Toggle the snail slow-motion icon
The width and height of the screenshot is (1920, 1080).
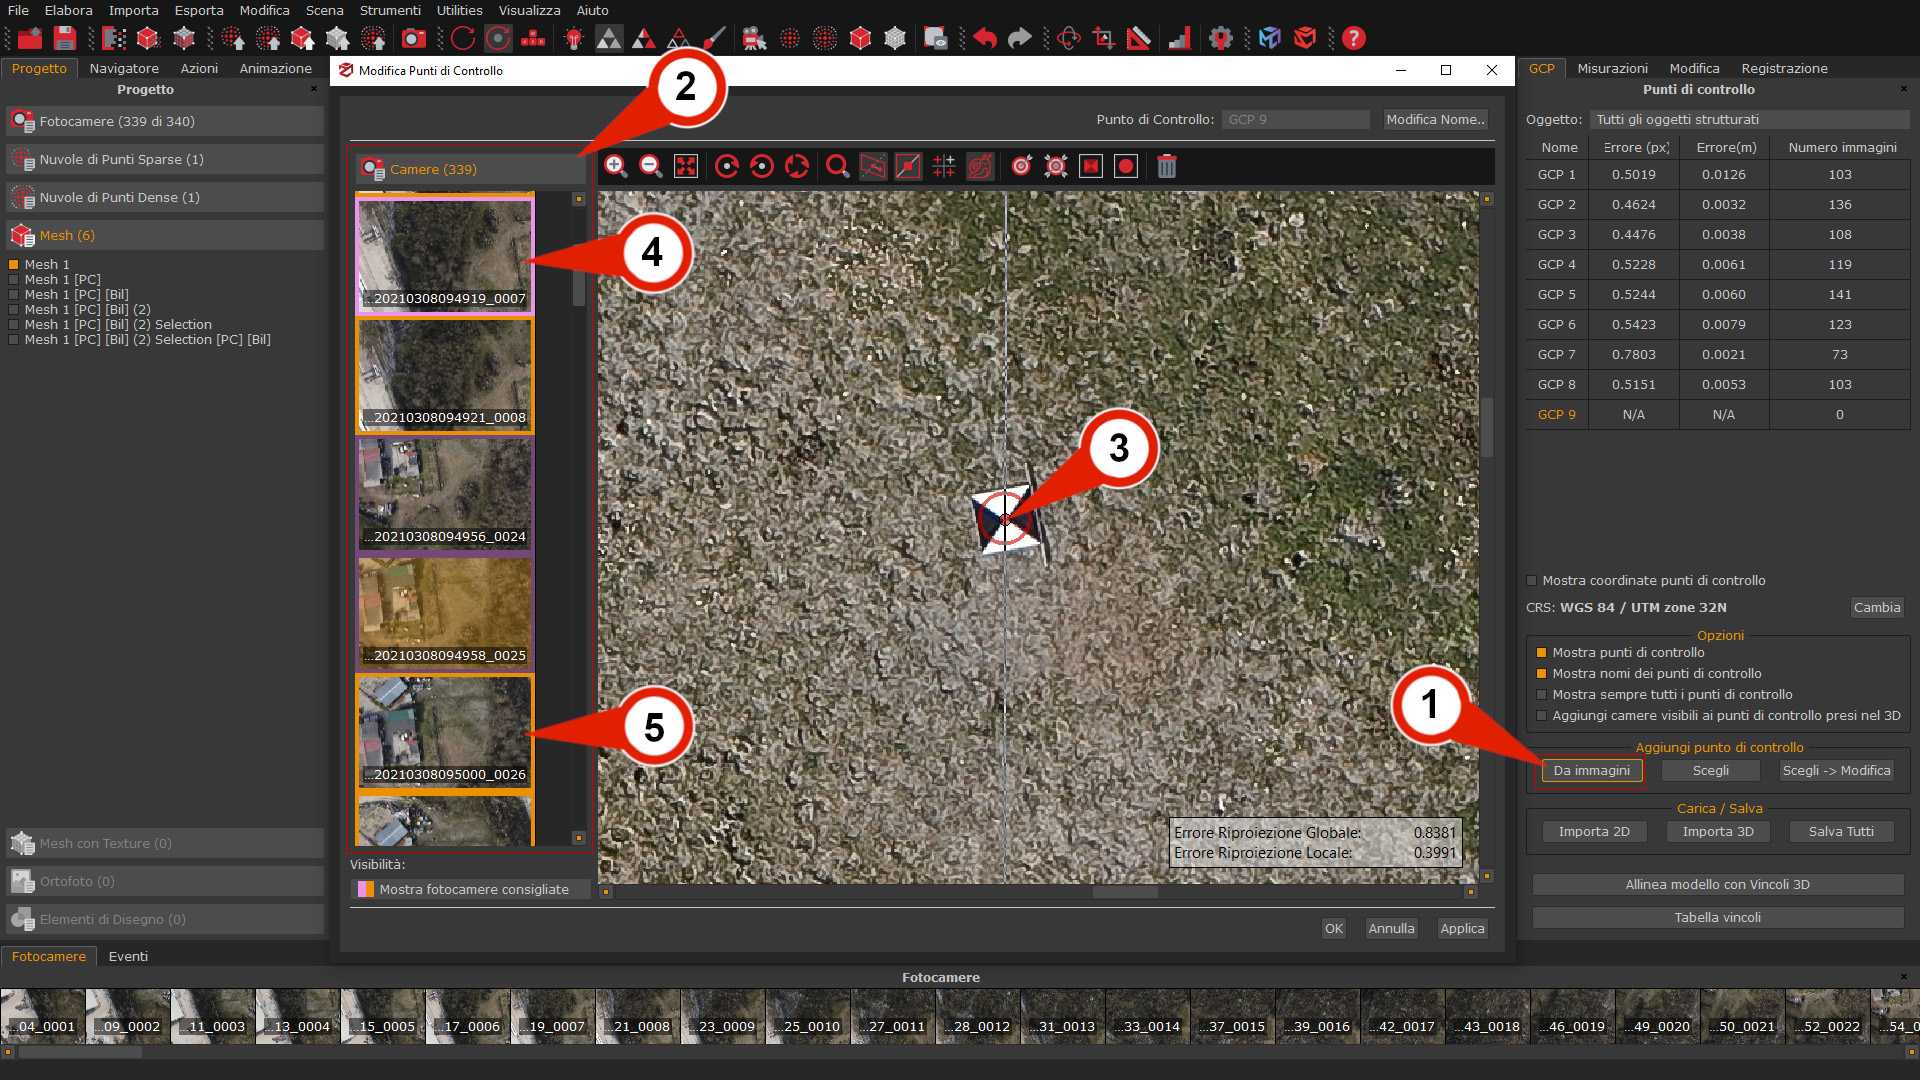(980, 166)
